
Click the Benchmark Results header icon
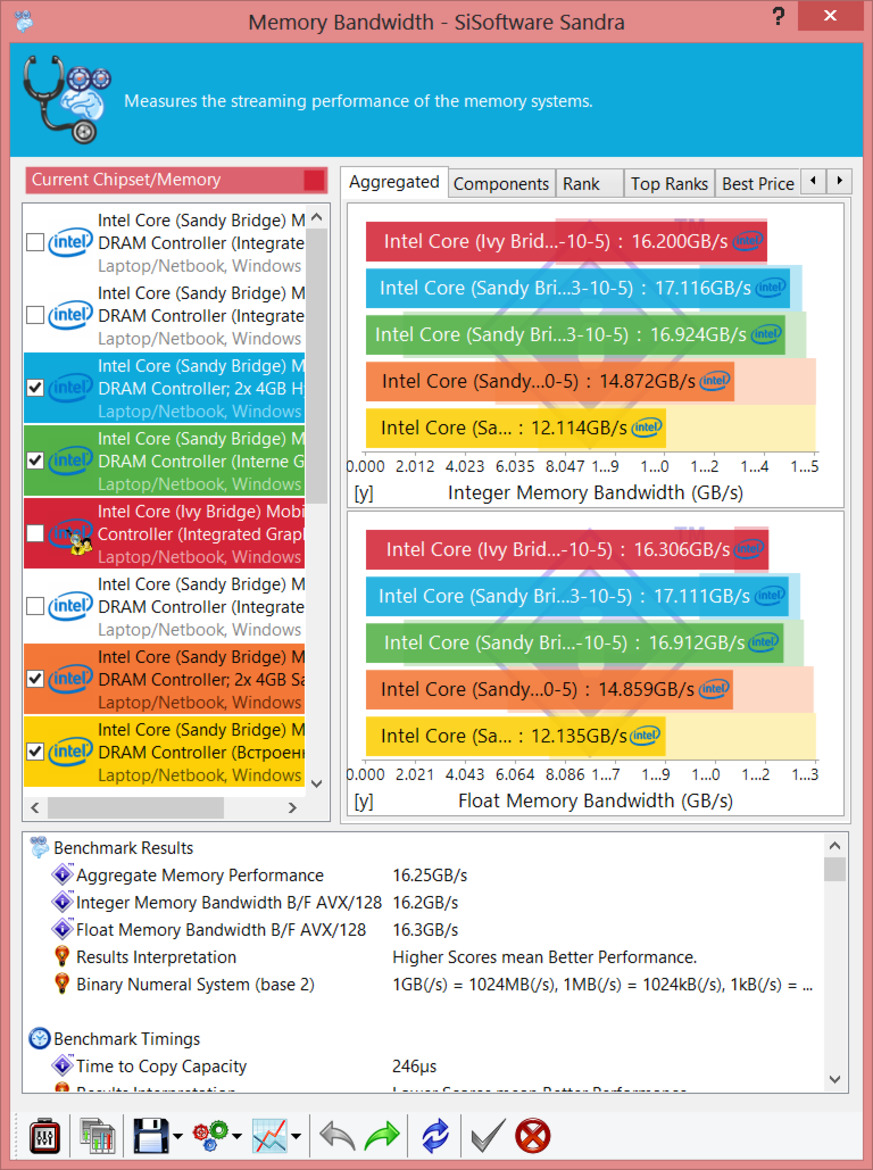pos(39,848)
